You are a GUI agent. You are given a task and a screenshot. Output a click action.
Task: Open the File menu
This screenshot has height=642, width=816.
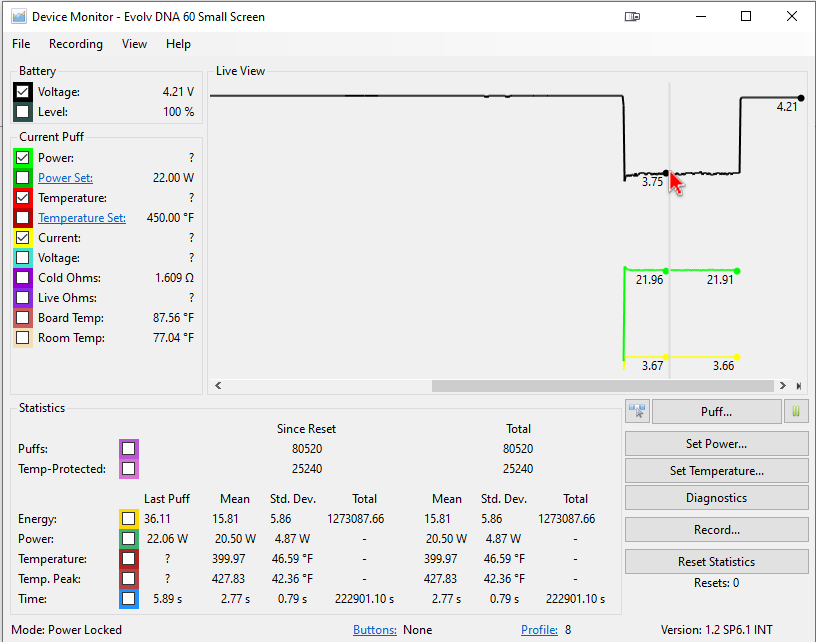21,44
